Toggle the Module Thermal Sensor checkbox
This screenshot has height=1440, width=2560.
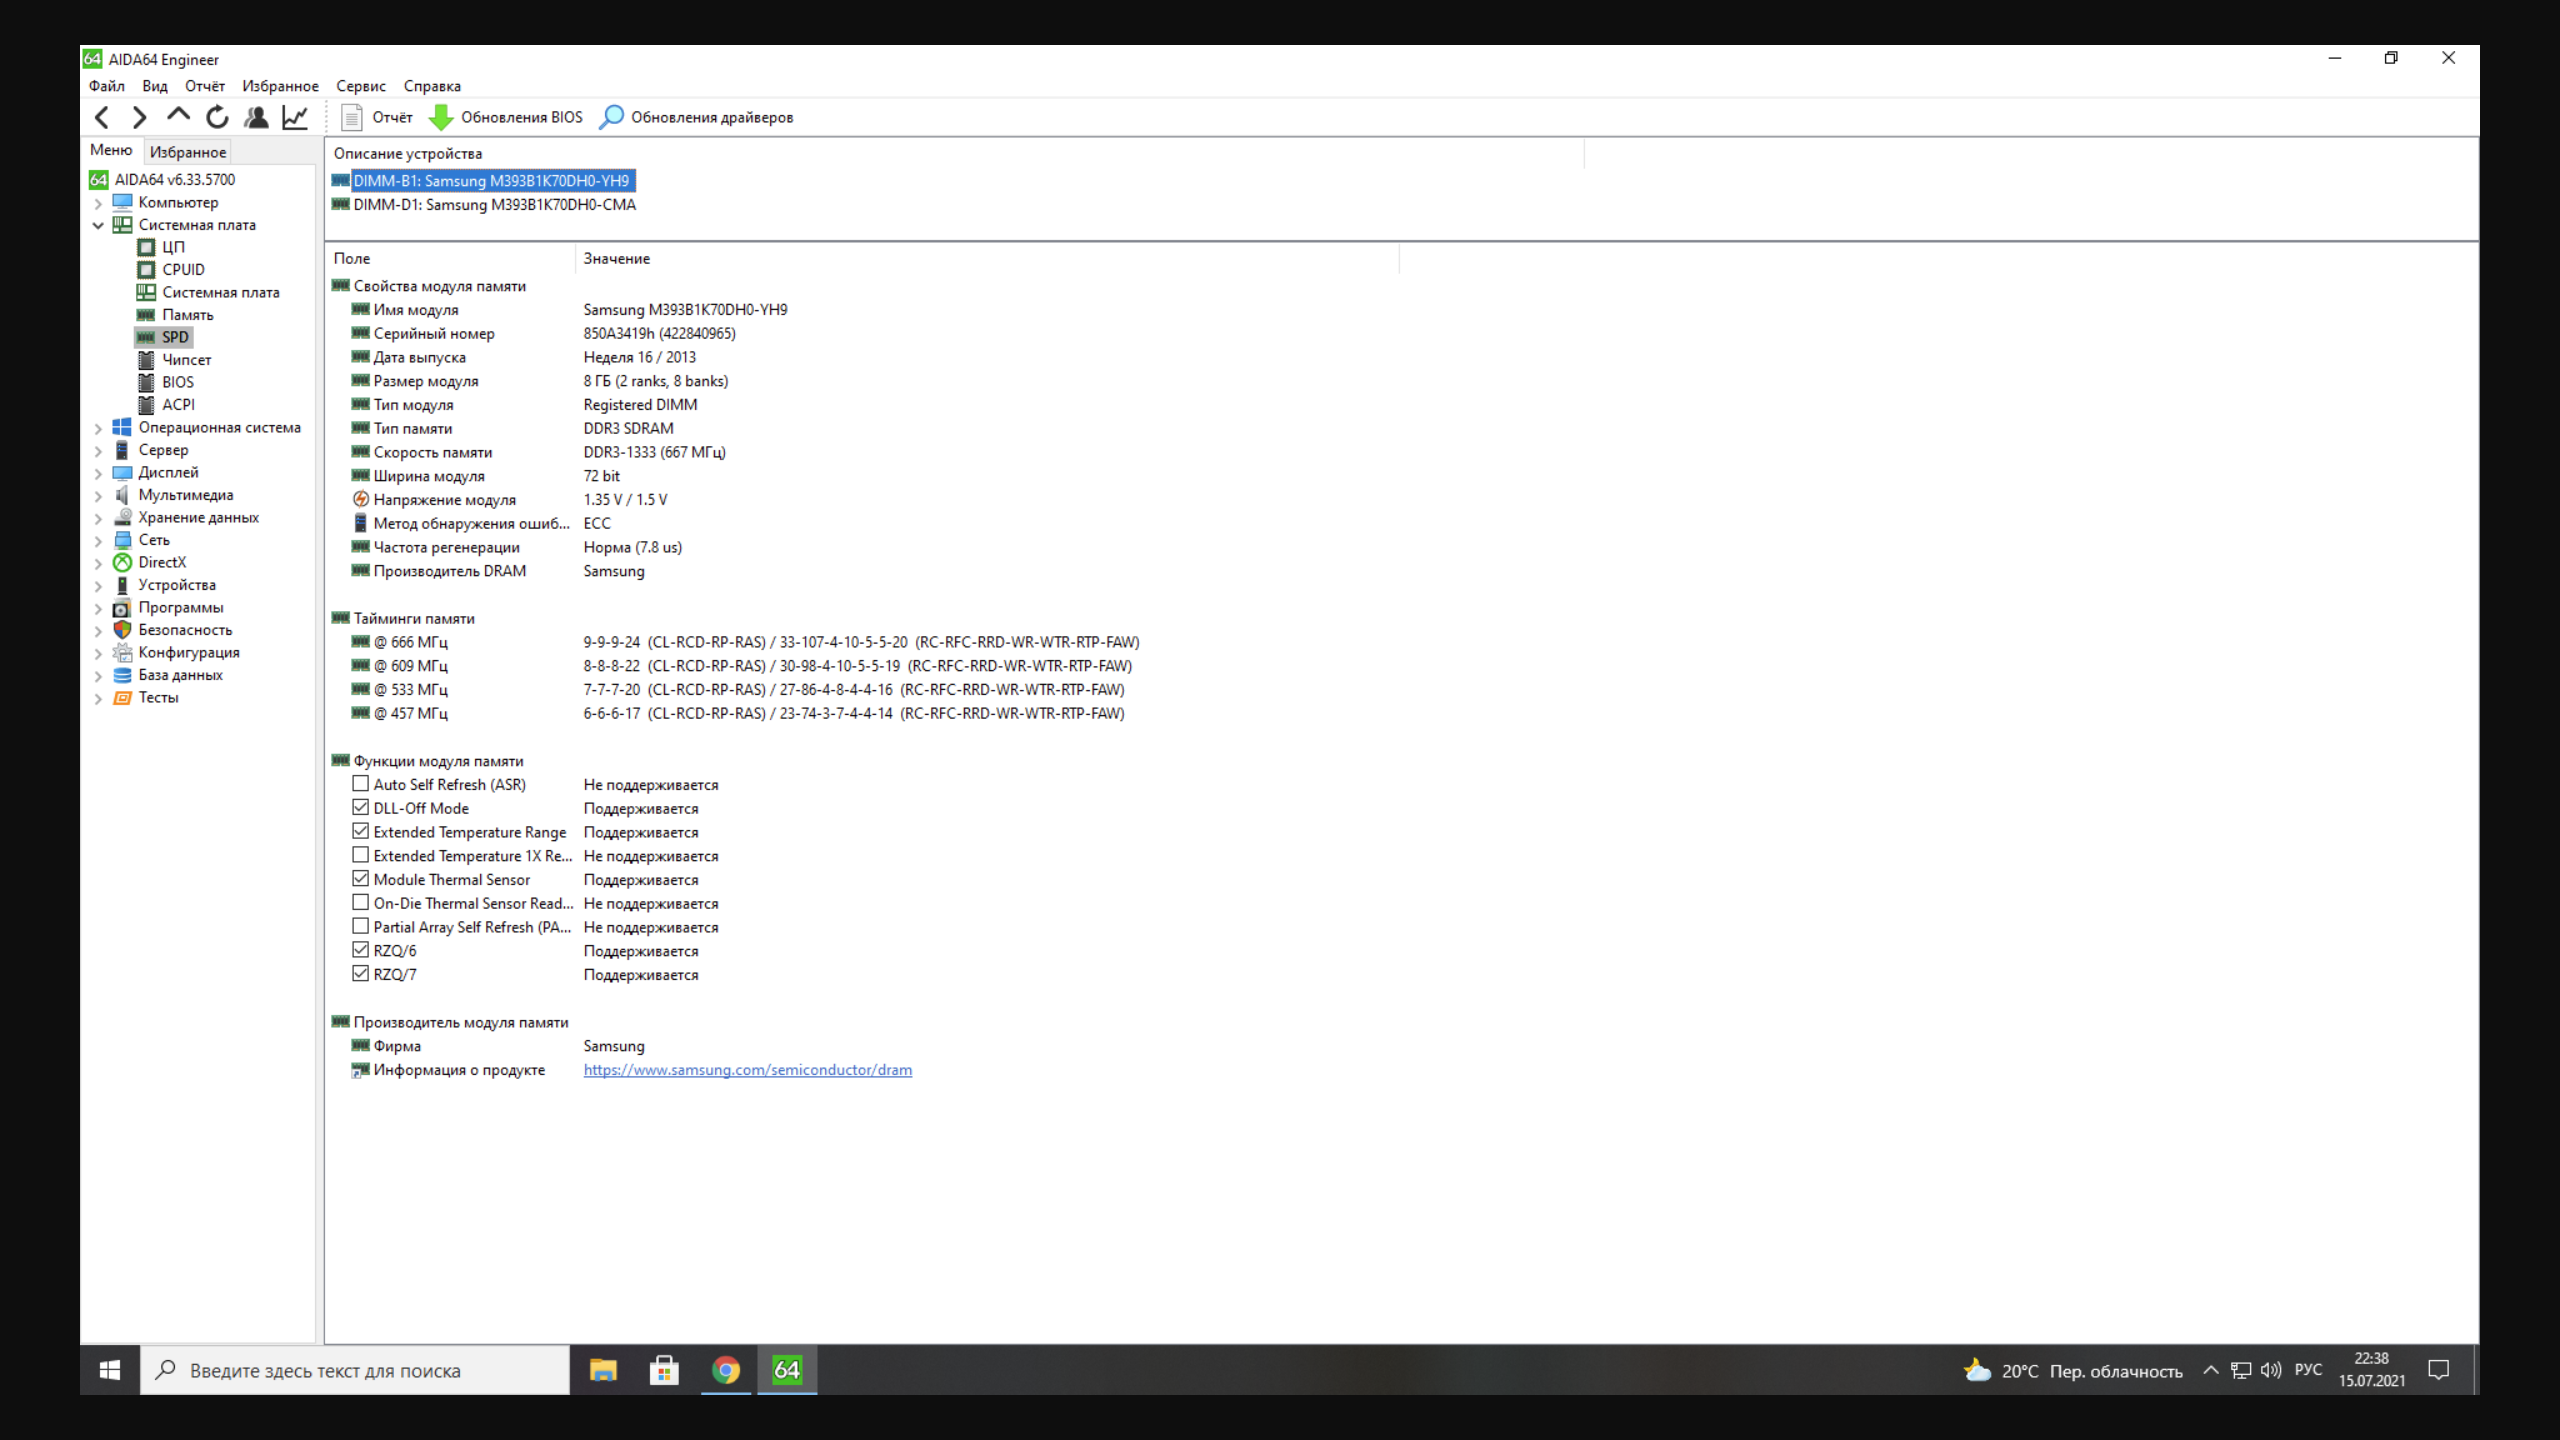click(361, 879)
